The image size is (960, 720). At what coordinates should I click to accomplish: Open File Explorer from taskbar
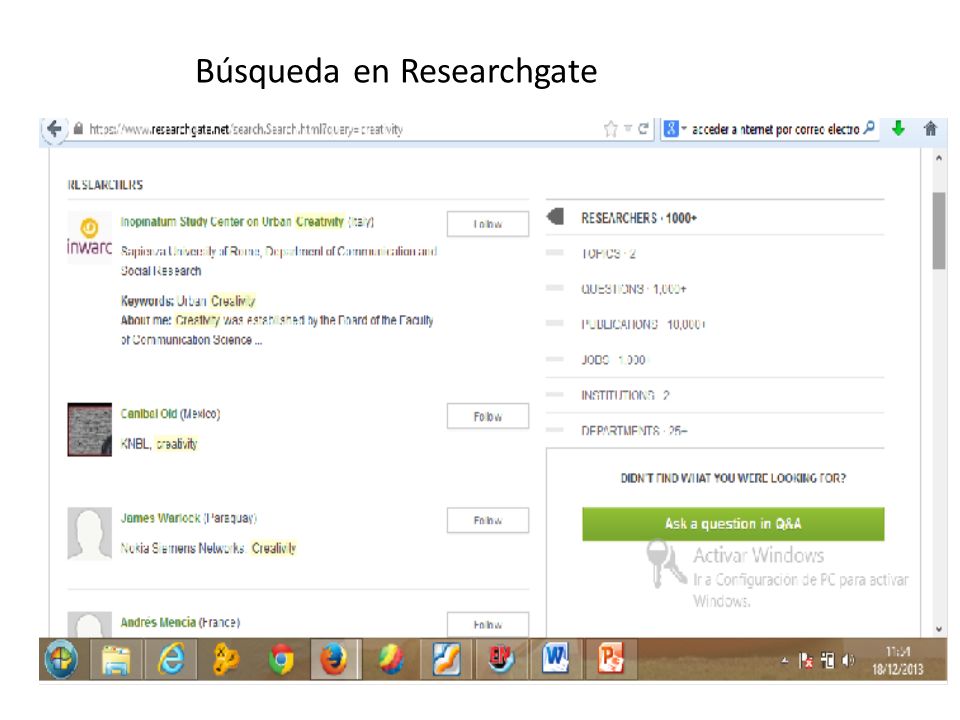(116, 659)
